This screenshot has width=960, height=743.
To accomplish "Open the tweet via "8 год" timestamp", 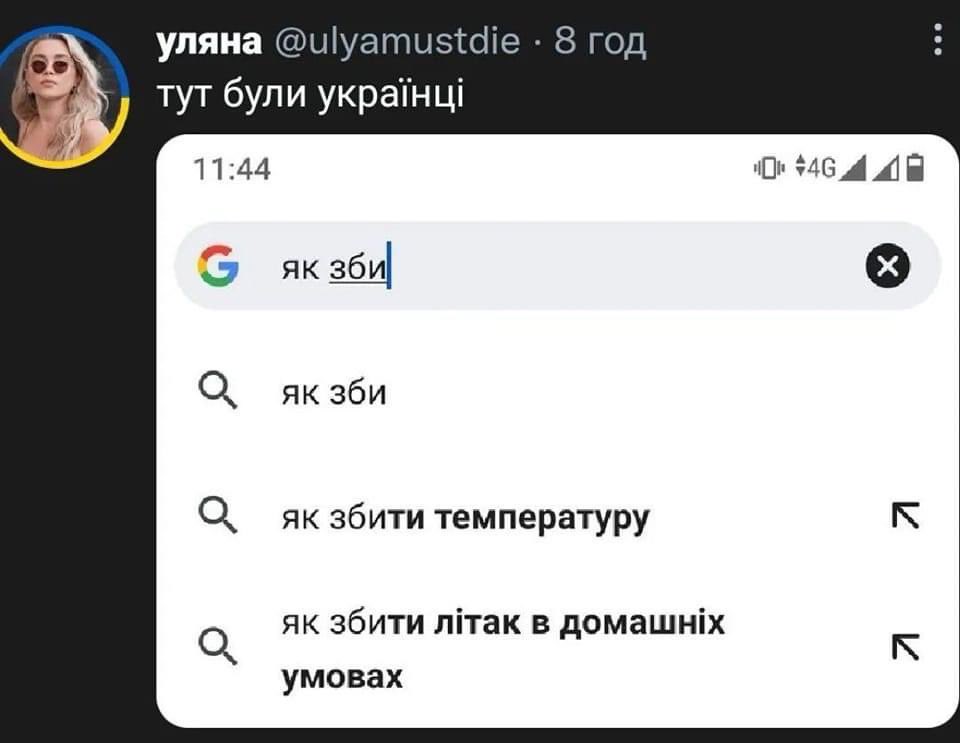I will [601, 42].
